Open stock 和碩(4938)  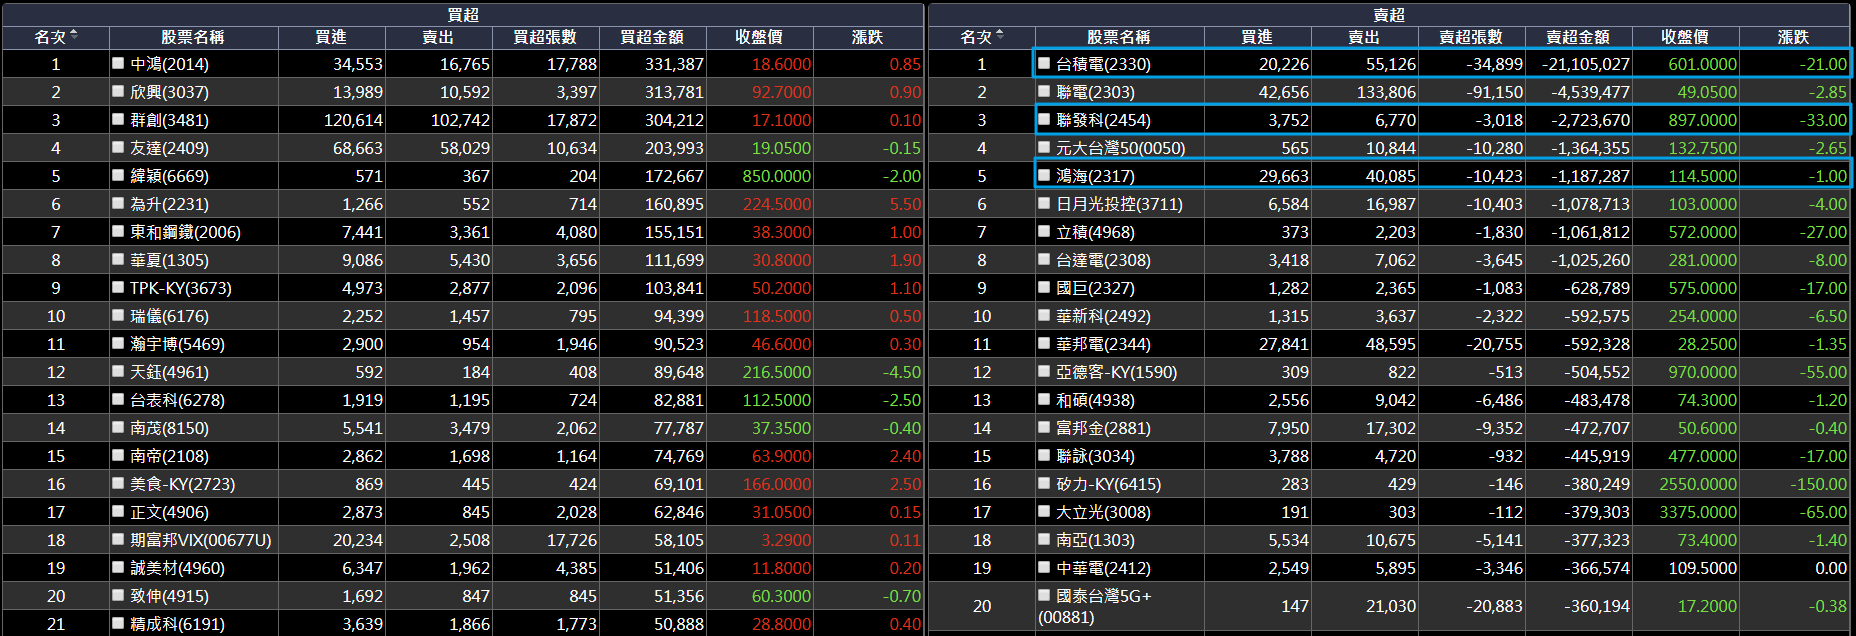point(1095,400)
